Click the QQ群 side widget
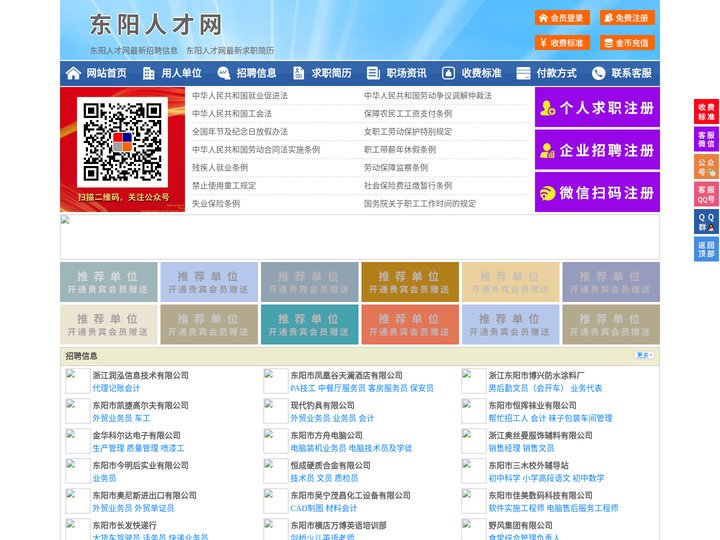 (x=706, y=222)
